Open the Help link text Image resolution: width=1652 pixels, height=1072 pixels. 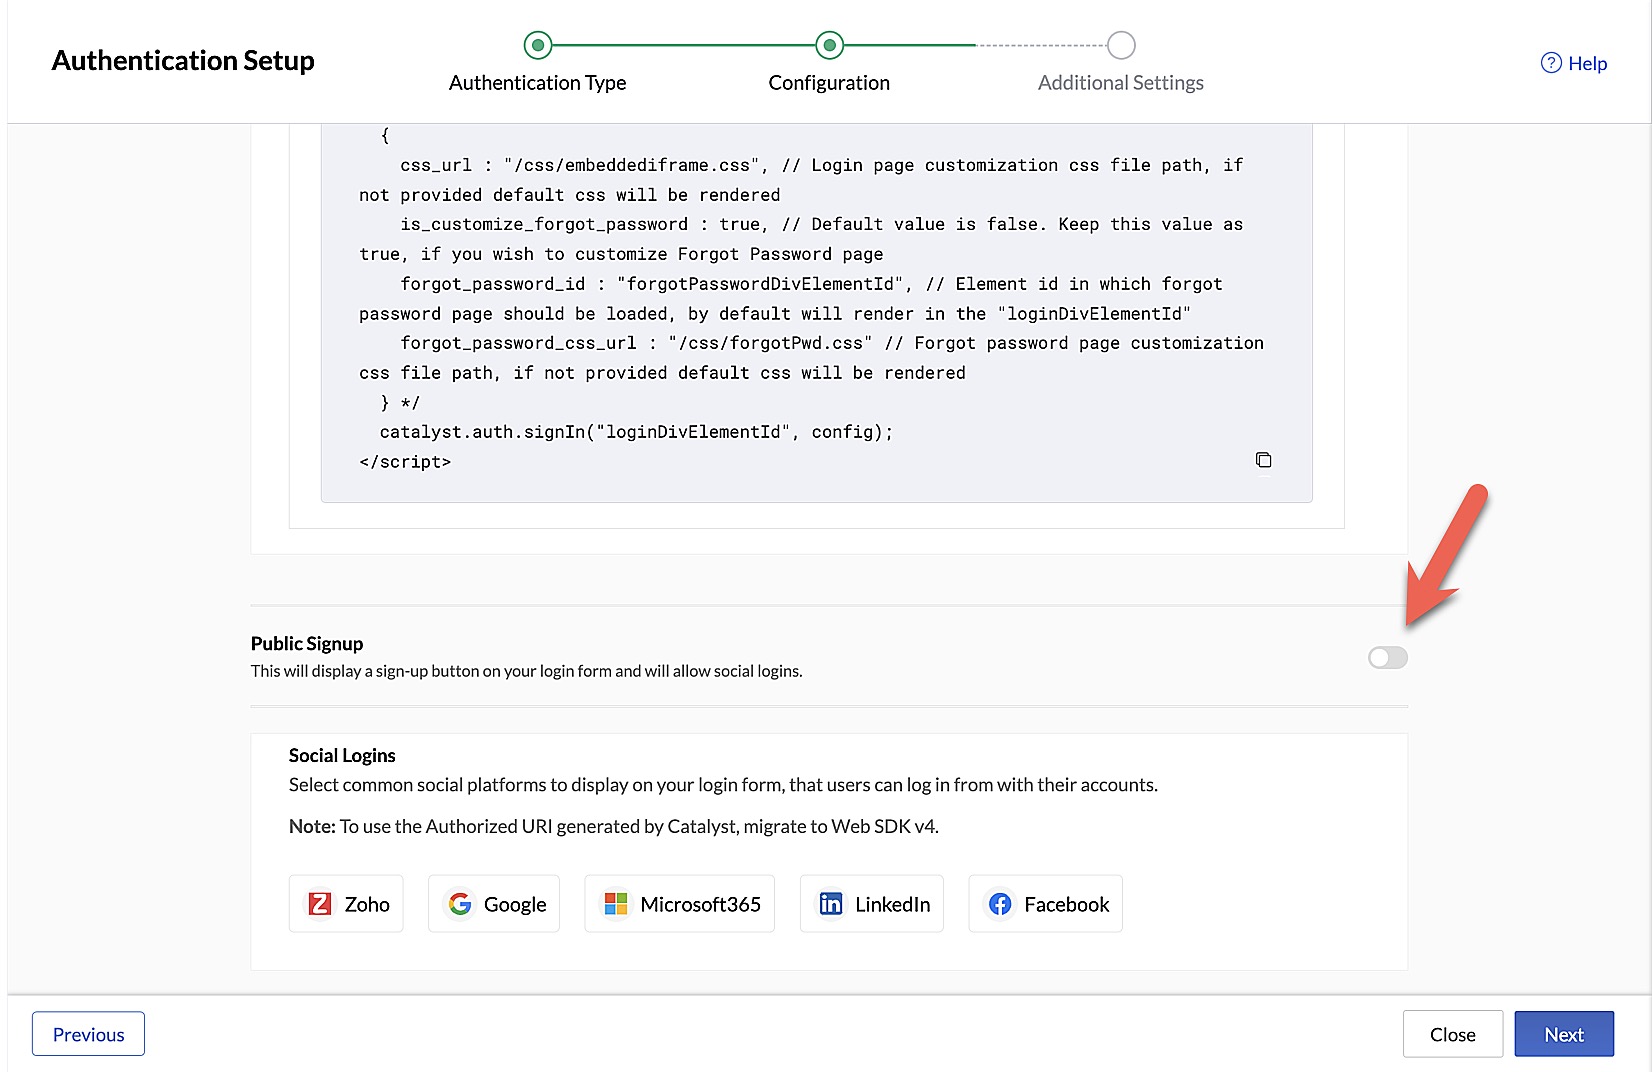coord(1587,63)
